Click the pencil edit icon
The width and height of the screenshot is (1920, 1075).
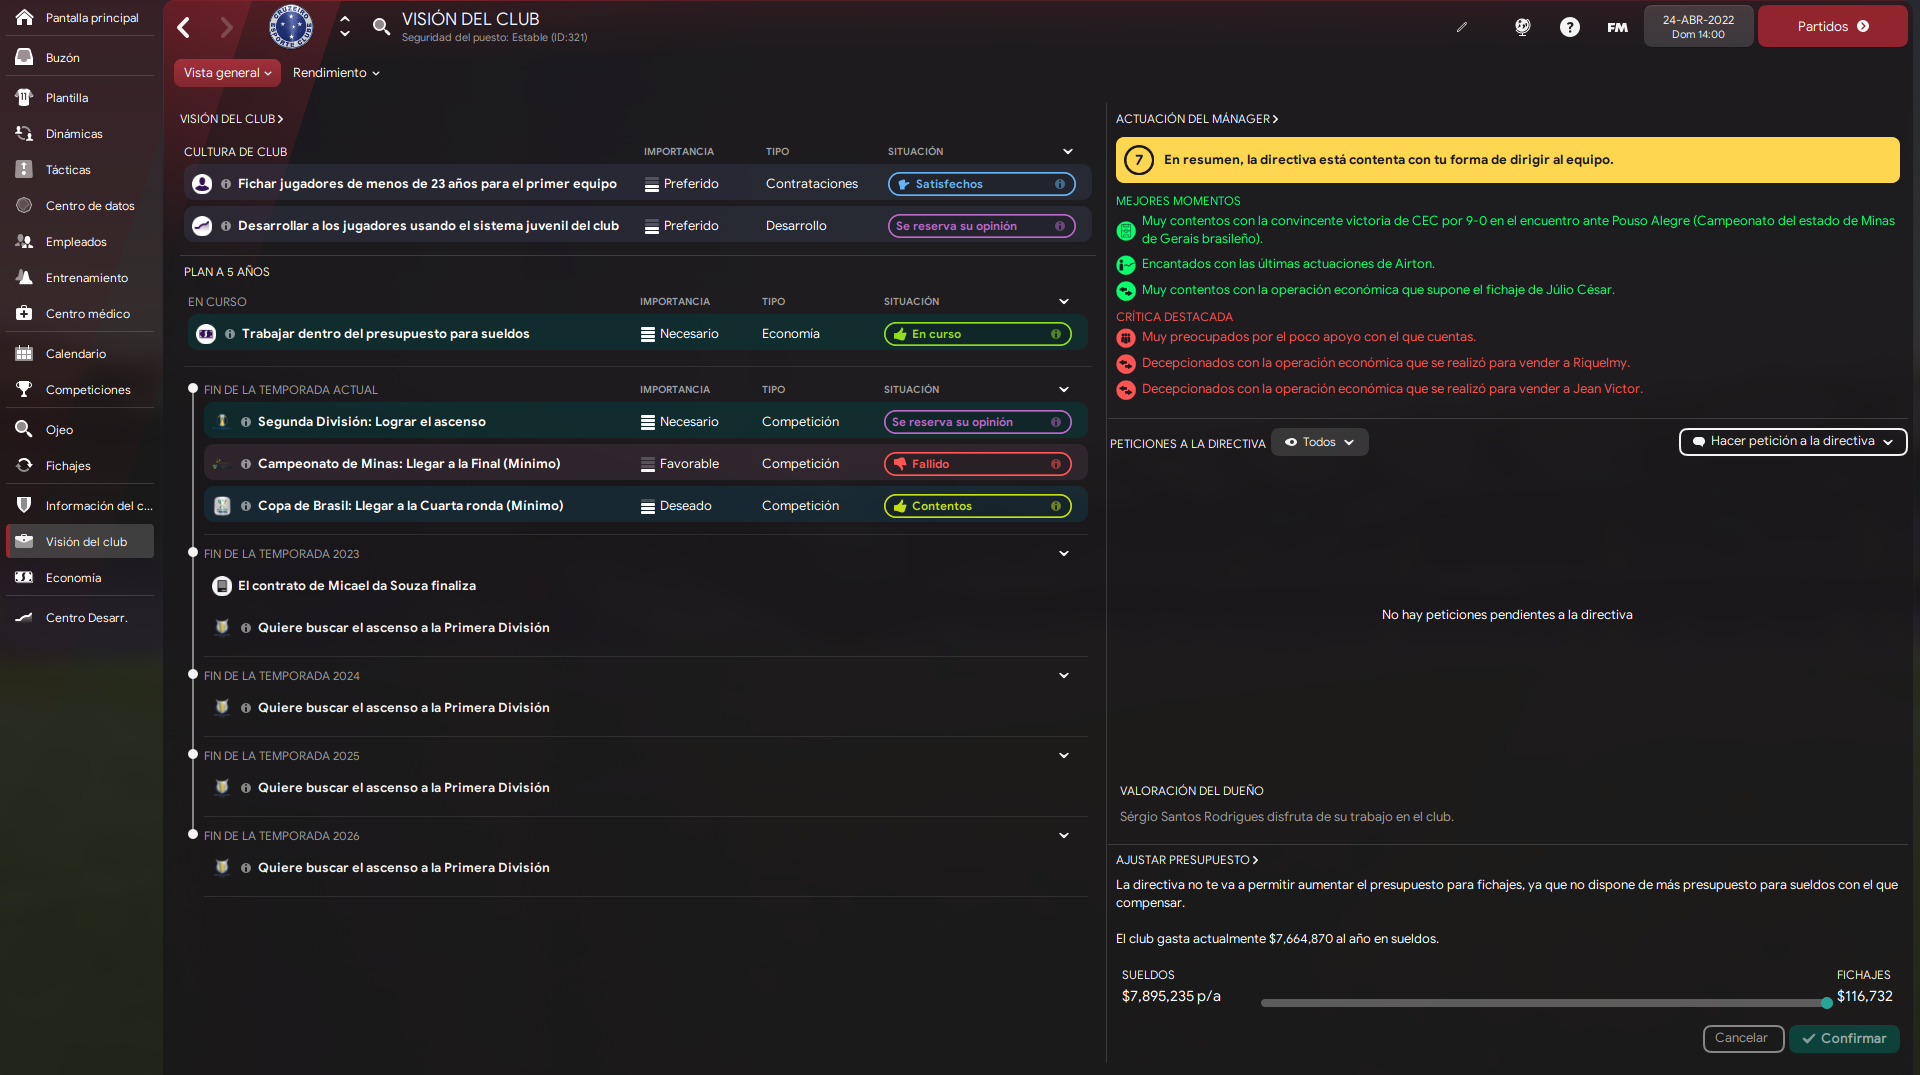1462,27
